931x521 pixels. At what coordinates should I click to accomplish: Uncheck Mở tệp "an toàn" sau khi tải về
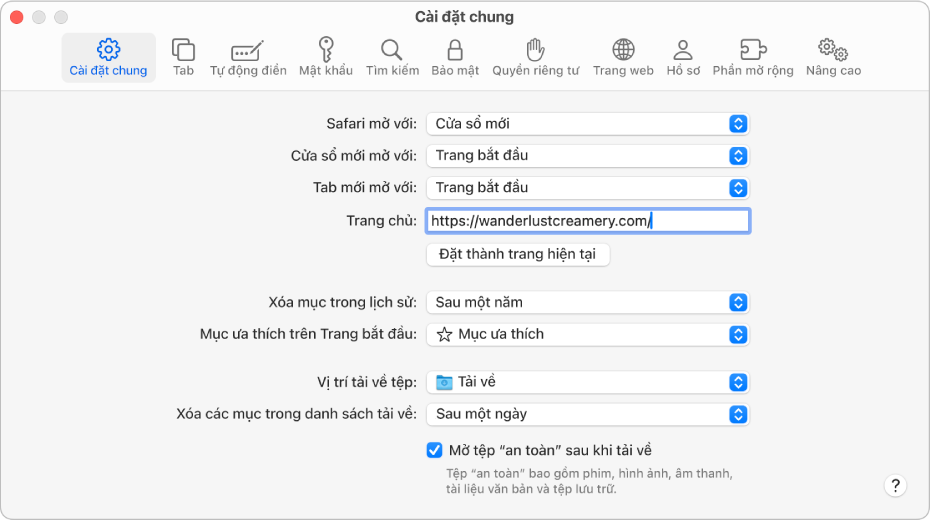[x=435, y=450]
